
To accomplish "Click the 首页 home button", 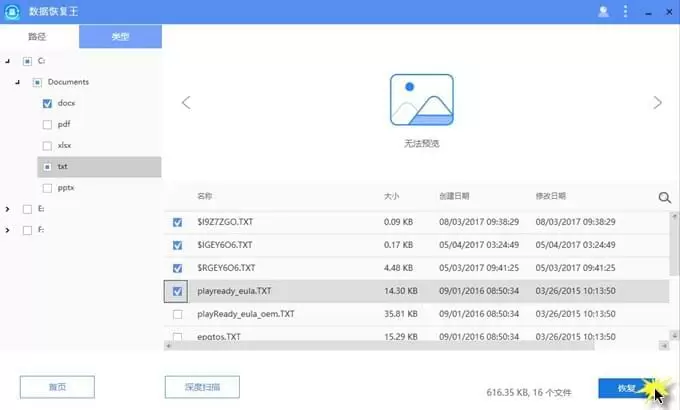I will (x=57, y=387).
